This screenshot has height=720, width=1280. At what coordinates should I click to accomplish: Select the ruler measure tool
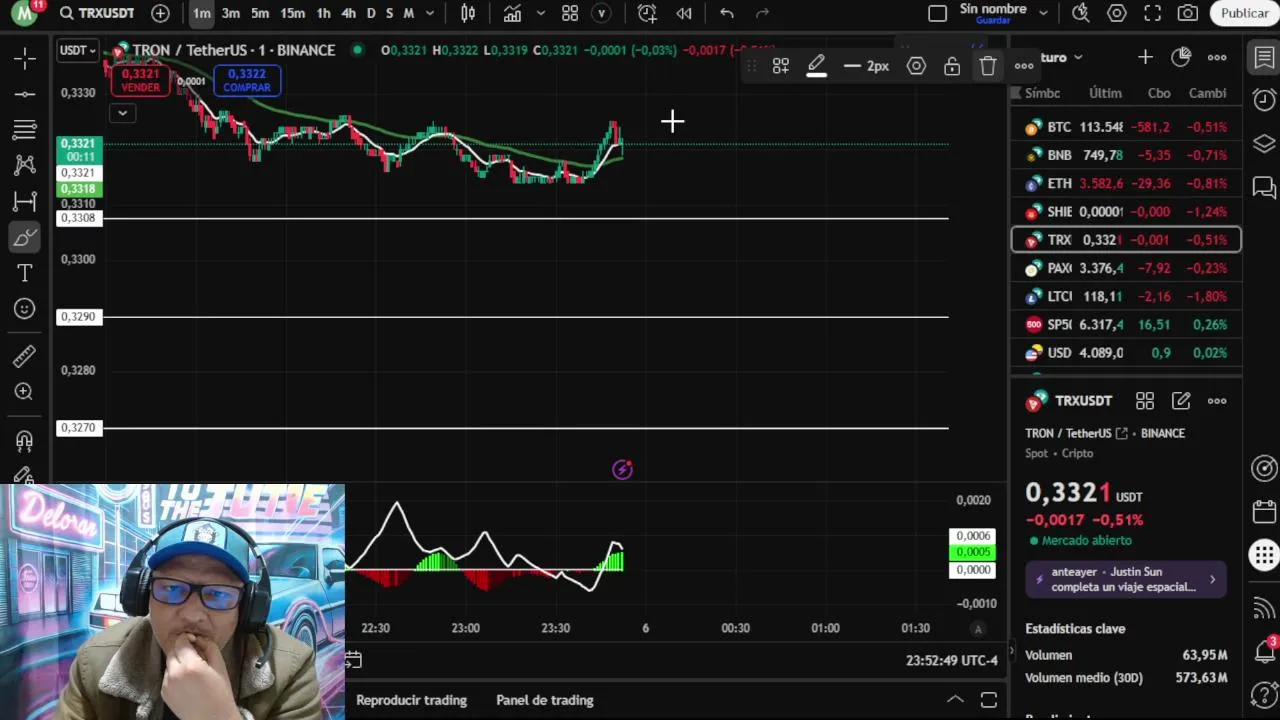tap(25, 356)
